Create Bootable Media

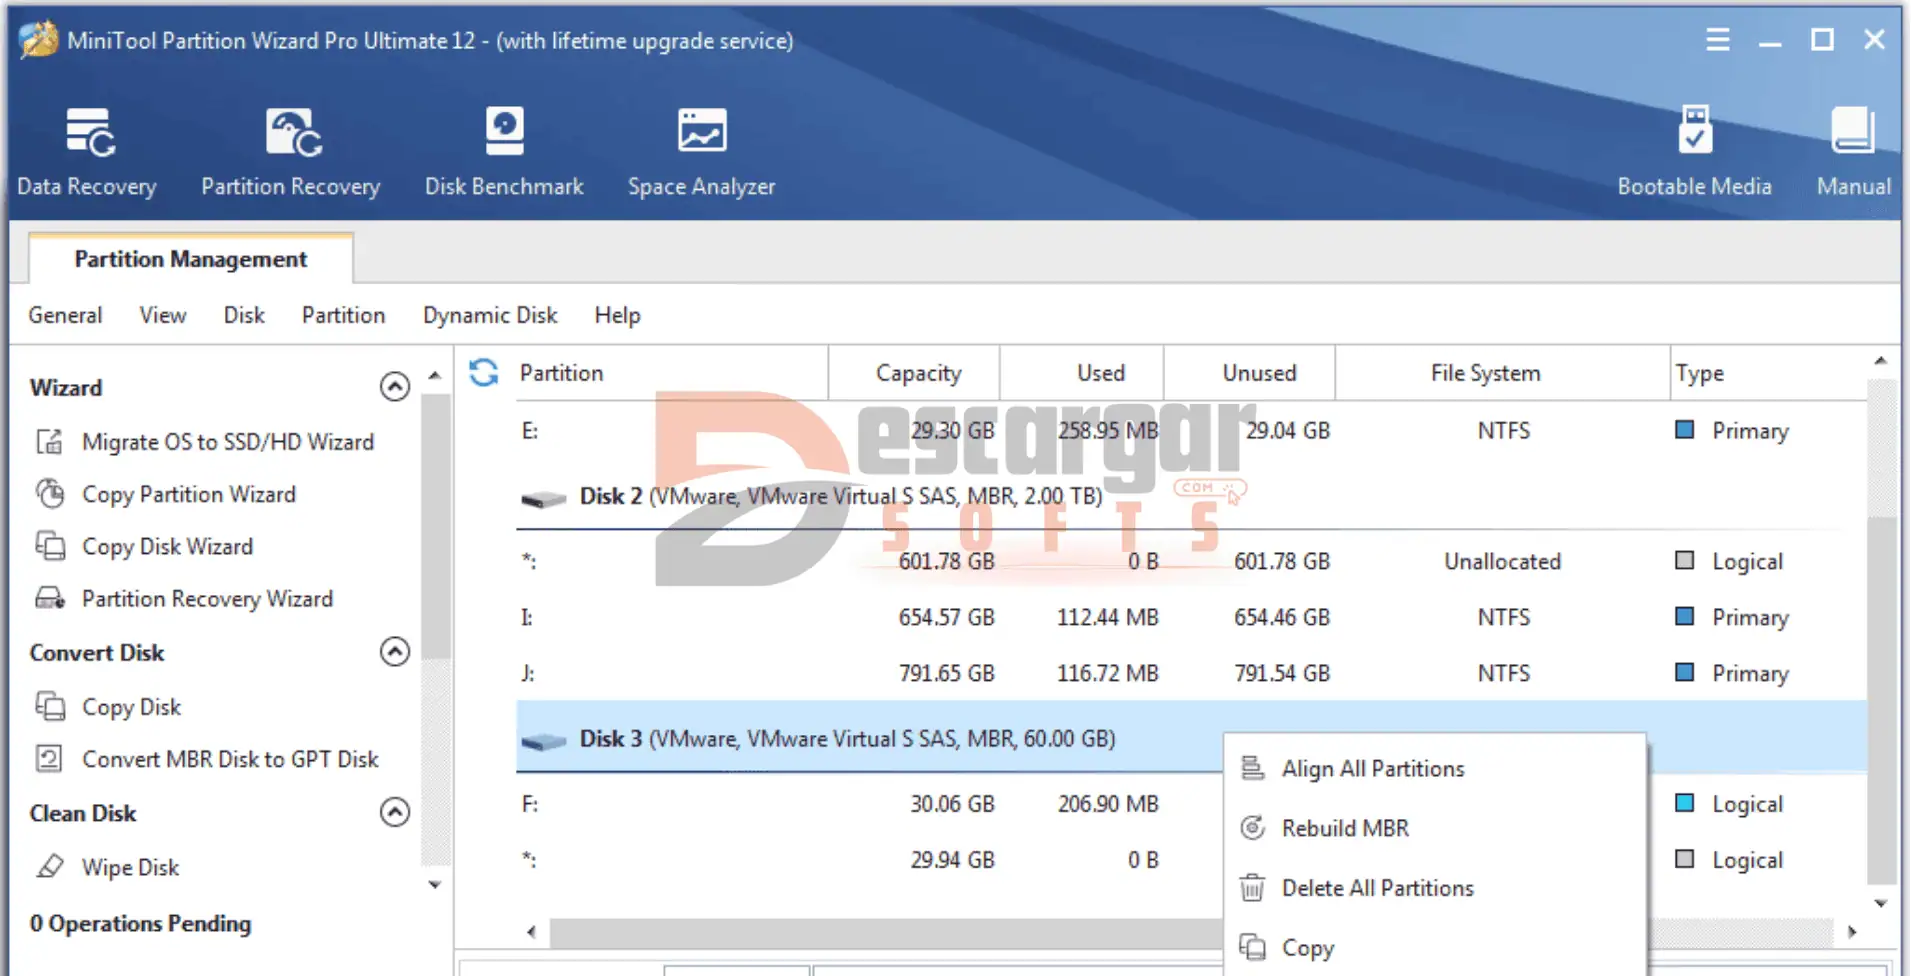(x=1694, y=152)
